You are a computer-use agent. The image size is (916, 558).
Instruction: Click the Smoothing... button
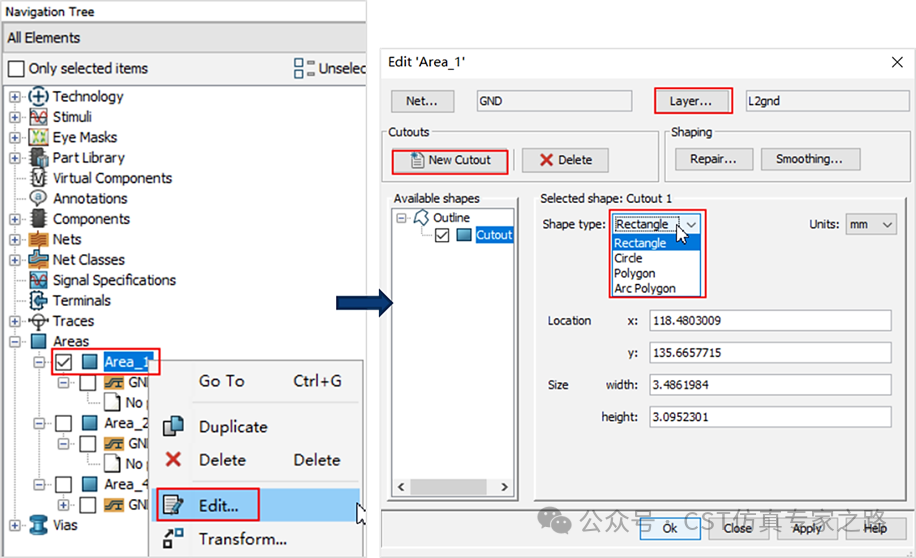[x=810, y=159]
